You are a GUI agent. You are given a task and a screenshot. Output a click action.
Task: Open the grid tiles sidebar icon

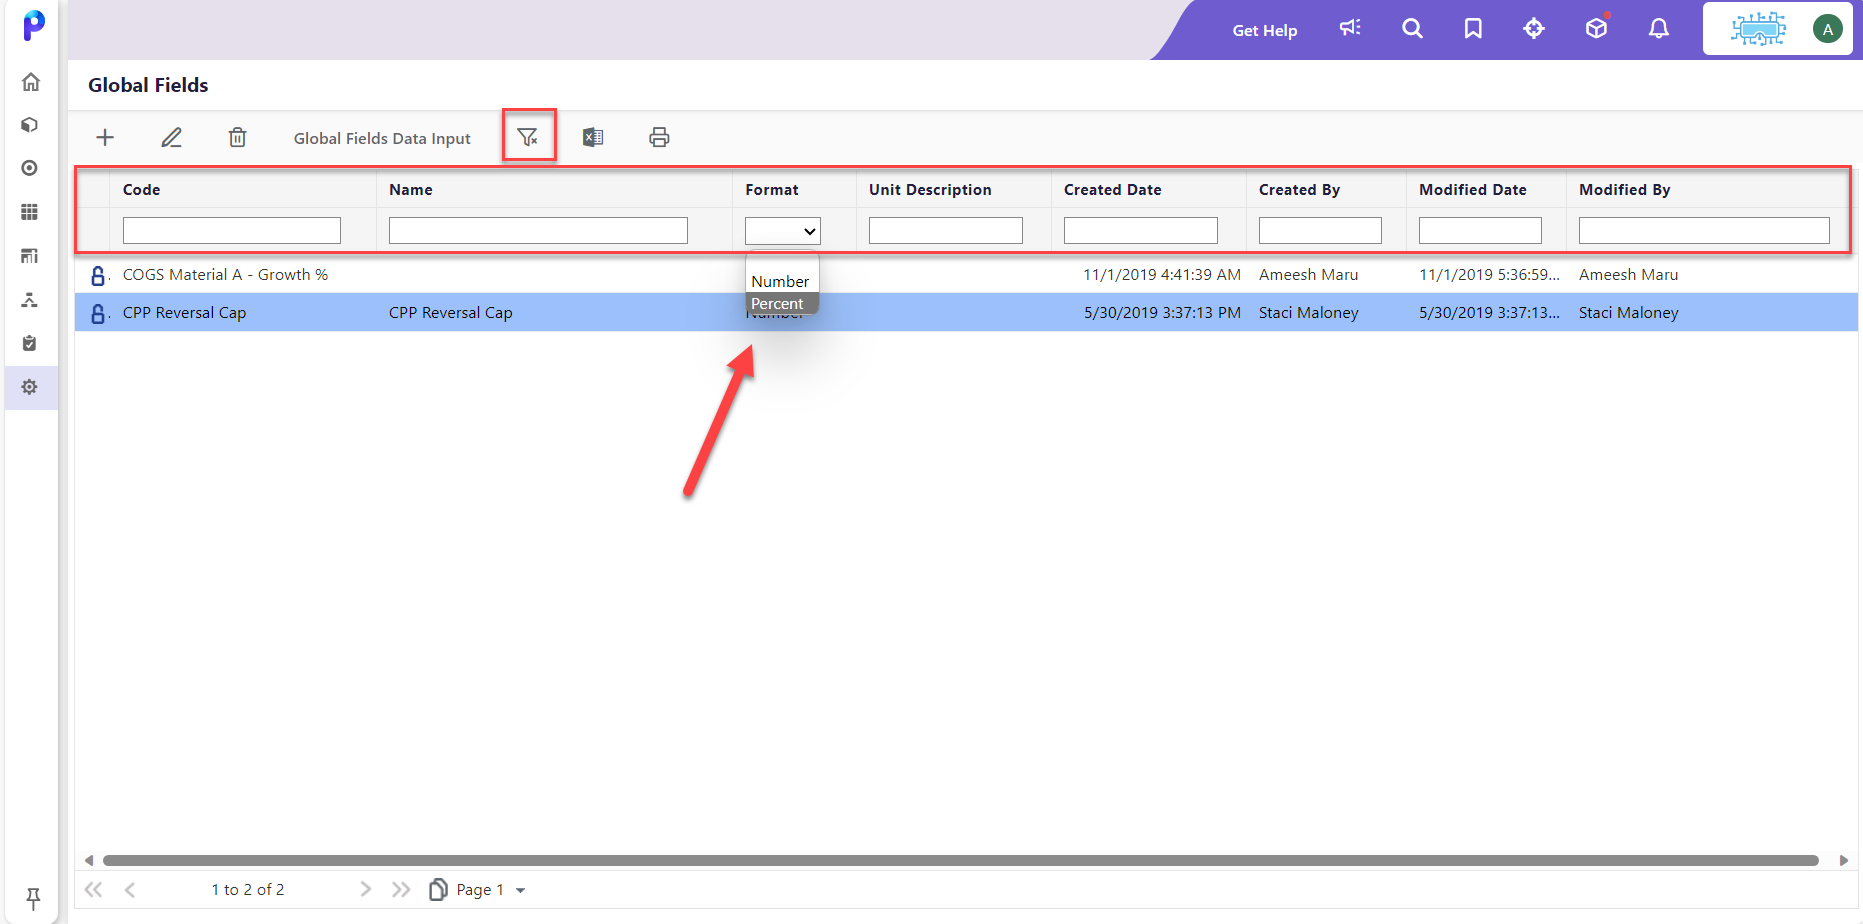30,212
